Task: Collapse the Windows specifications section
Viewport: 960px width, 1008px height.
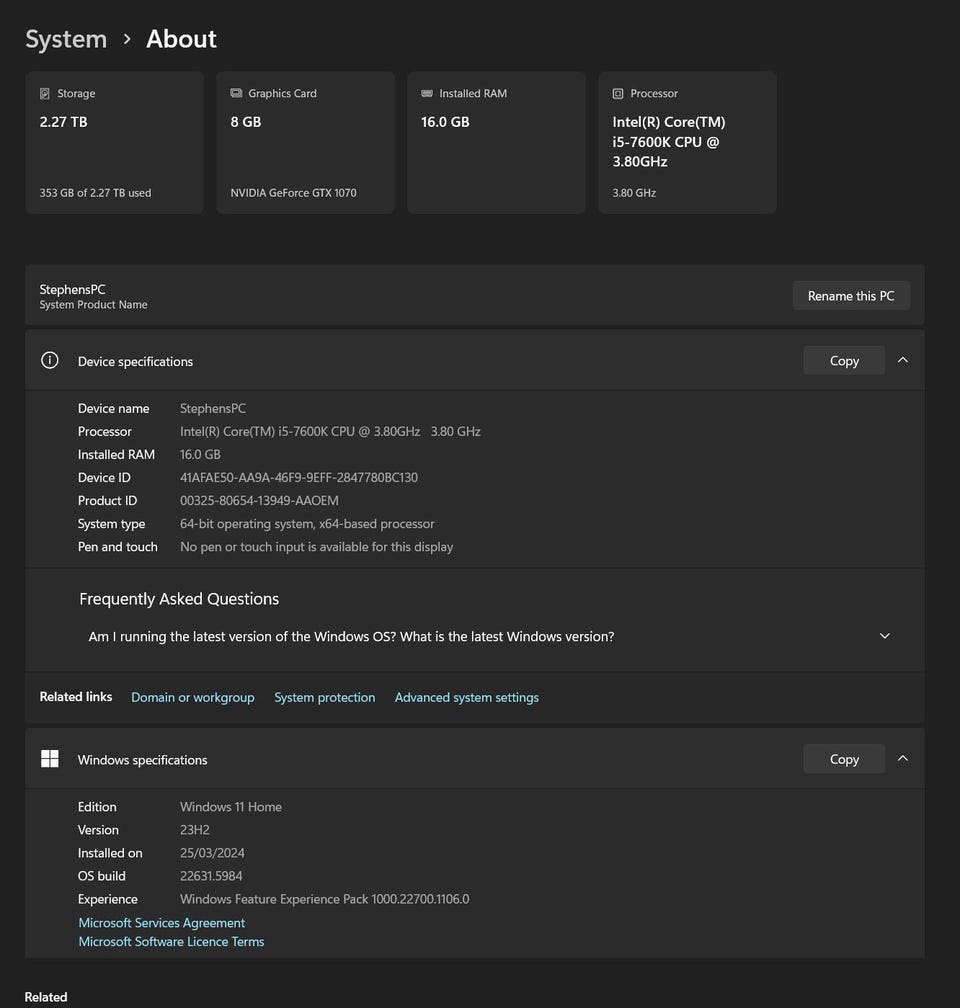Action: pyautogui.click(x=903, y=759)
